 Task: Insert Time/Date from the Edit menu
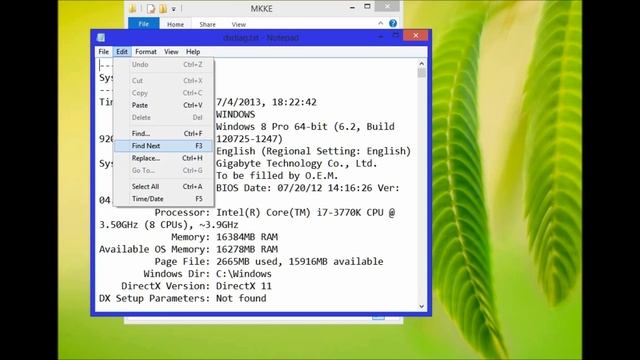click(x=164, y=199)
